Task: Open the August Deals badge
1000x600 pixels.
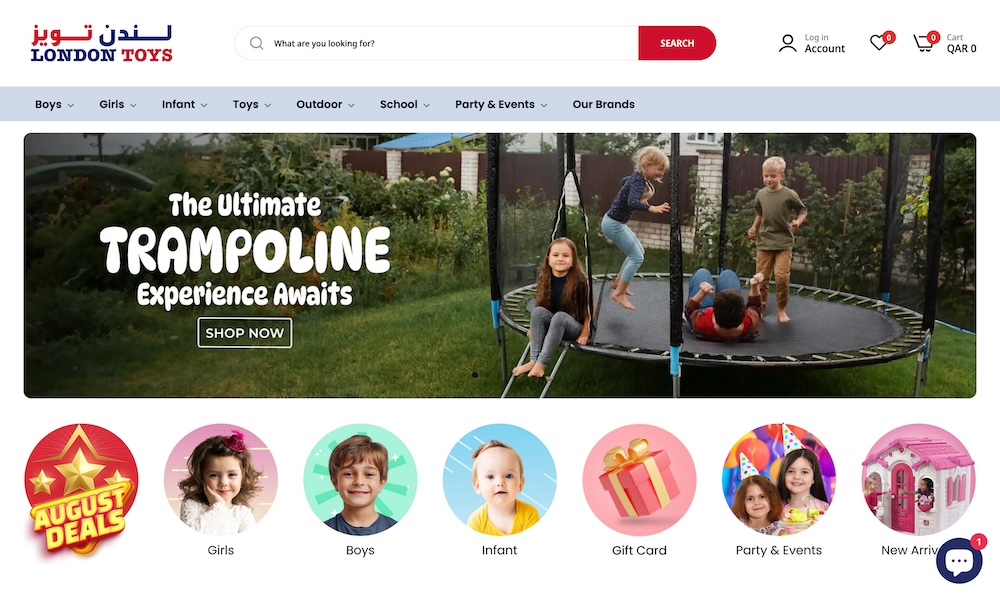Action: [81, 489]
